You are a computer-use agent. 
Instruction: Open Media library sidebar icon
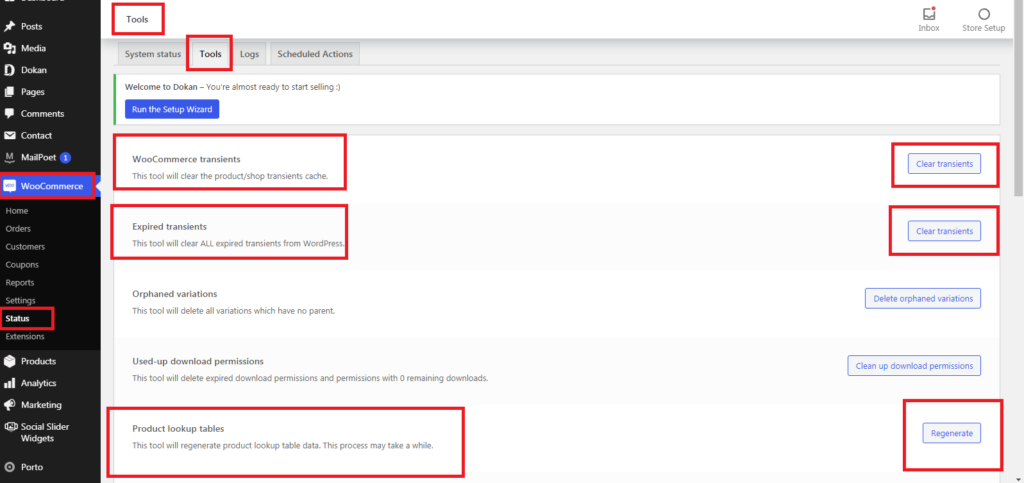[x=10, y=48]
